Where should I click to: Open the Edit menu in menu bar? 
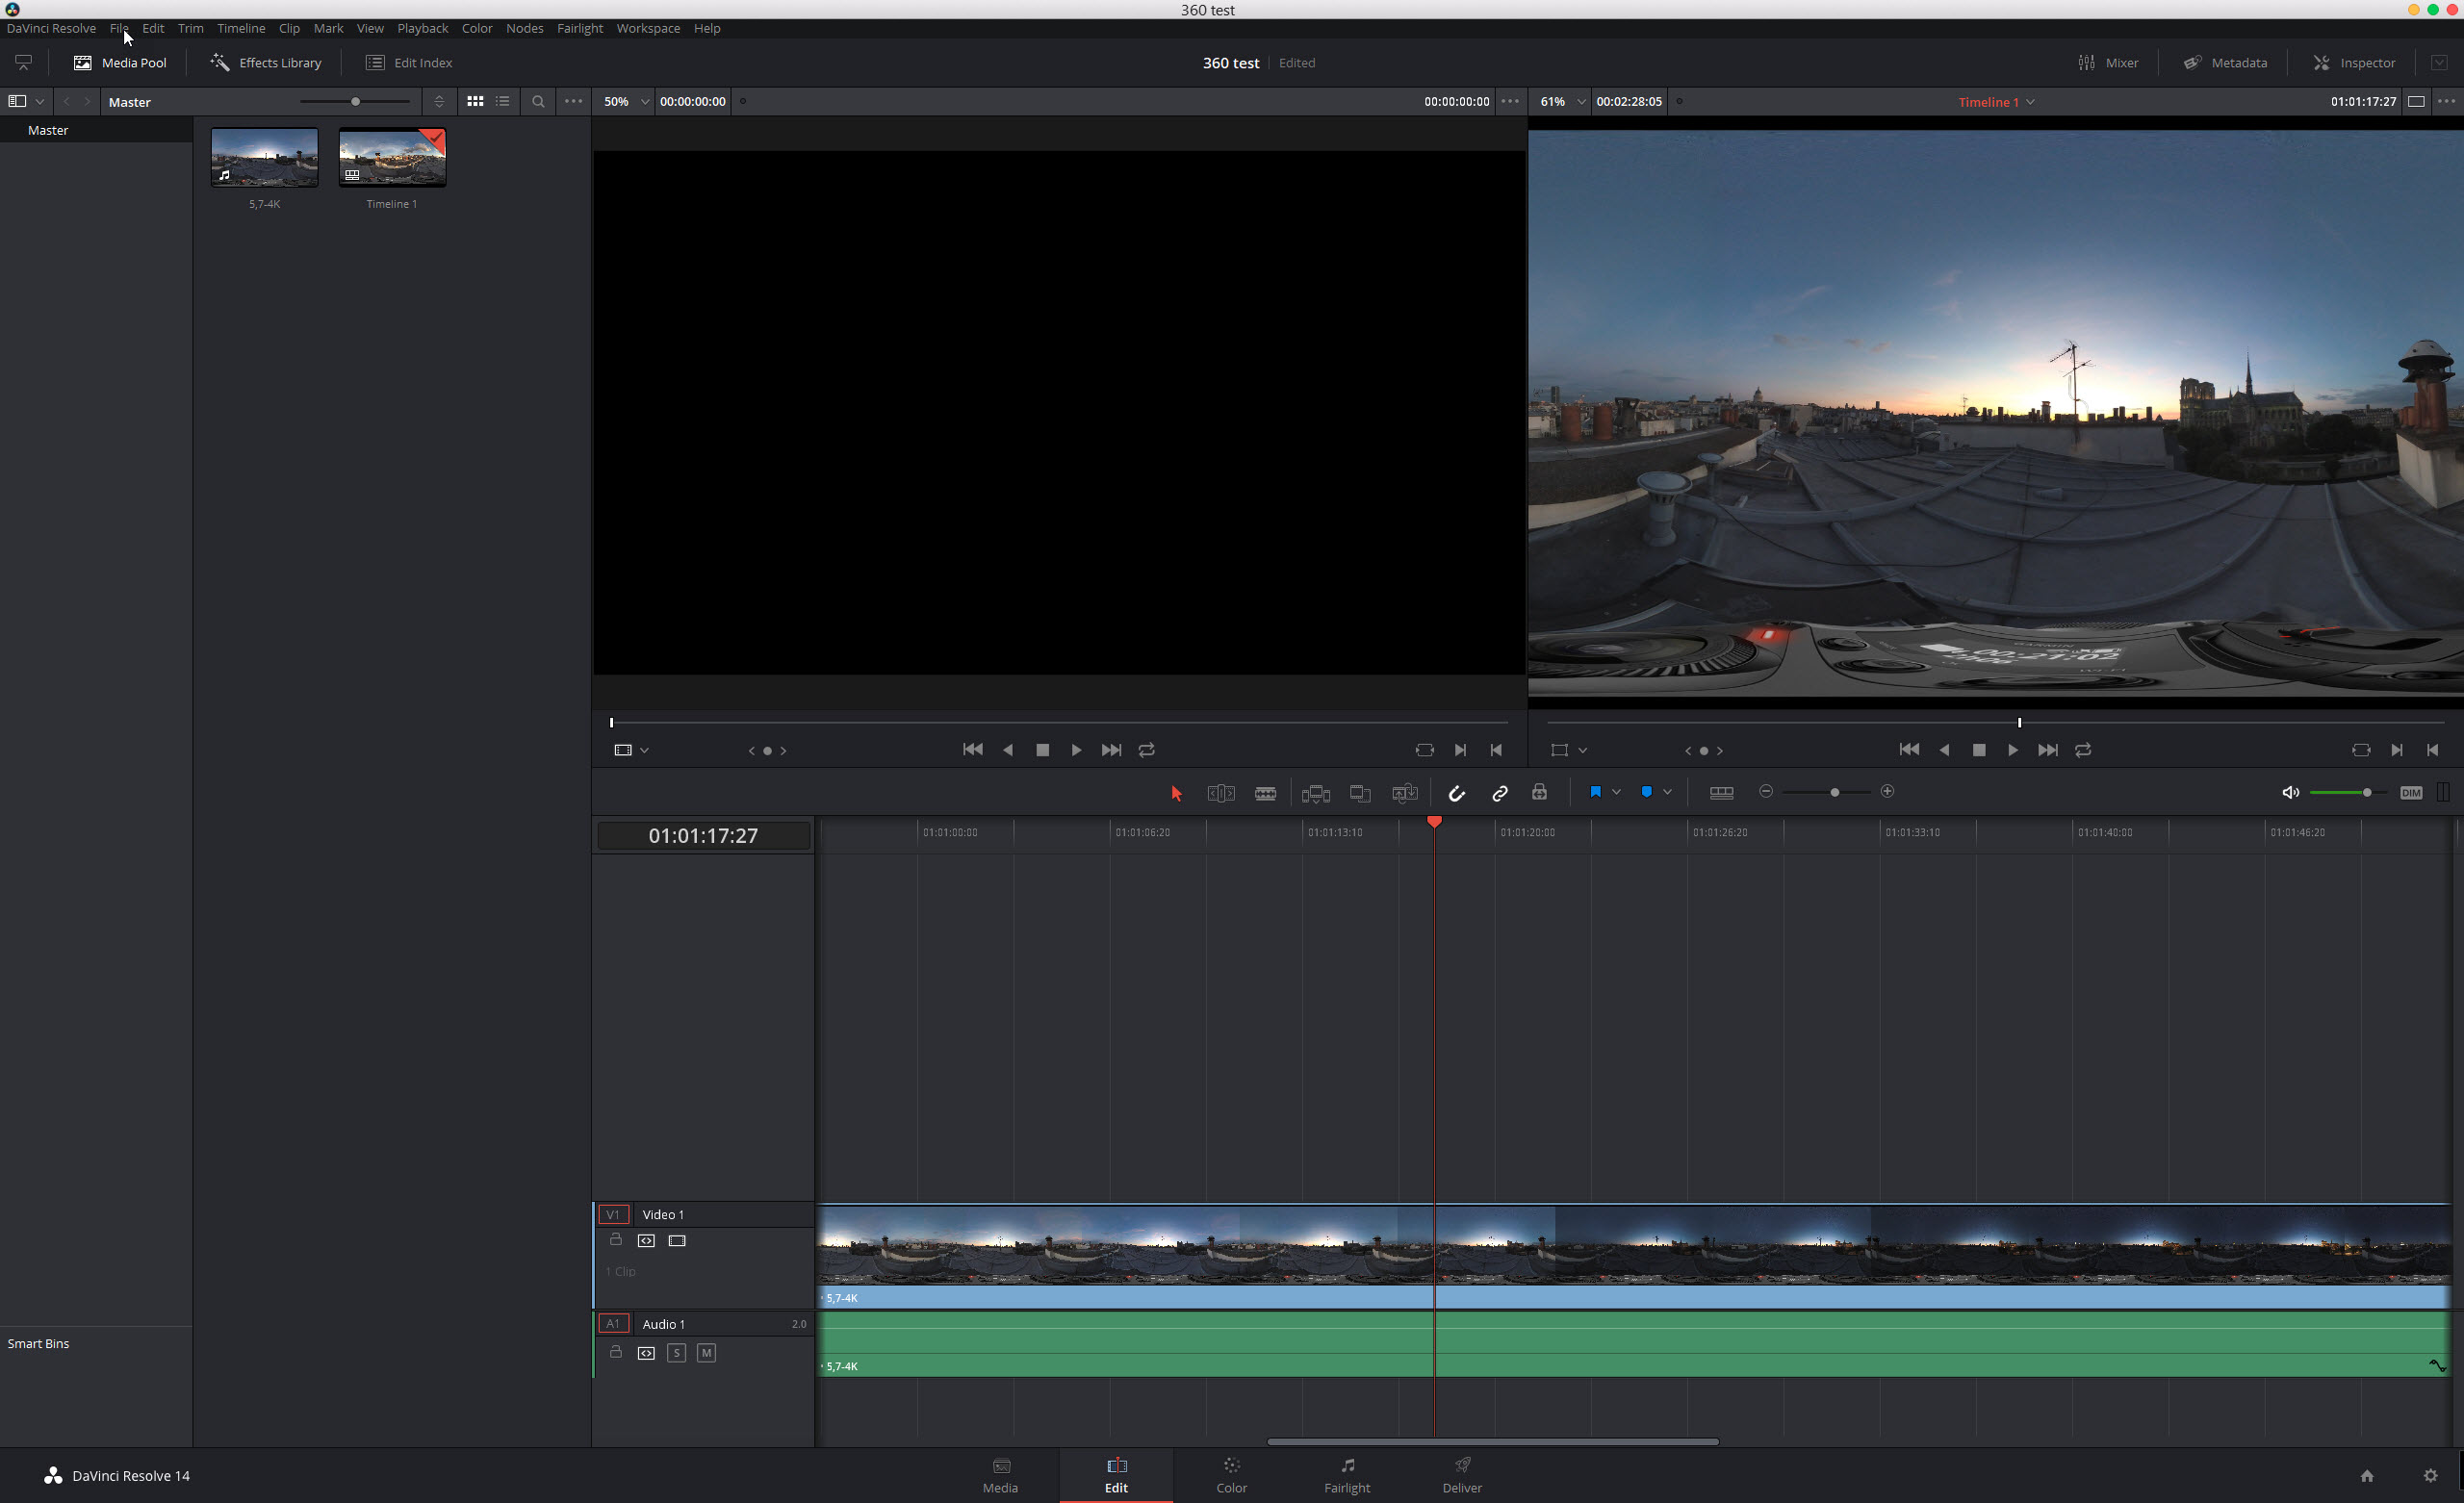pyautogui.click(x=155, y=28)
